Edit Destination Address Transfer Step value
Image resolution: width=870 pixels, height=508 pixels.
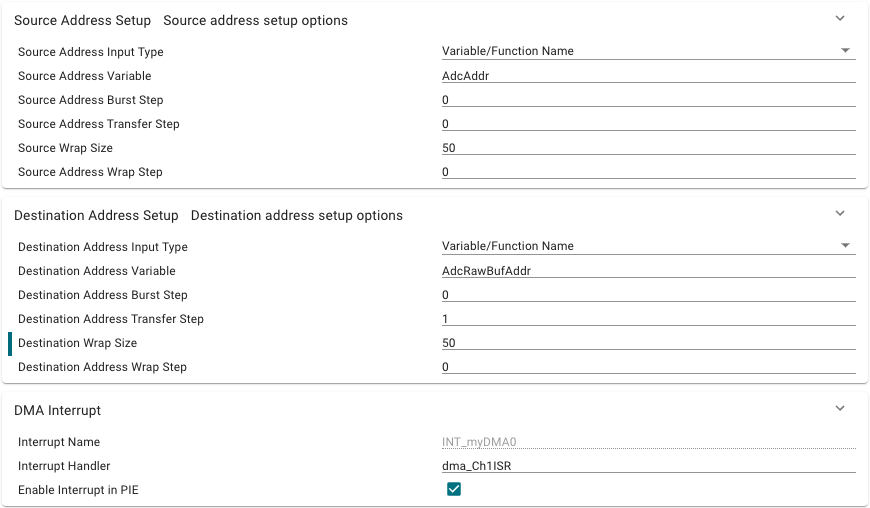coord(648,318)
